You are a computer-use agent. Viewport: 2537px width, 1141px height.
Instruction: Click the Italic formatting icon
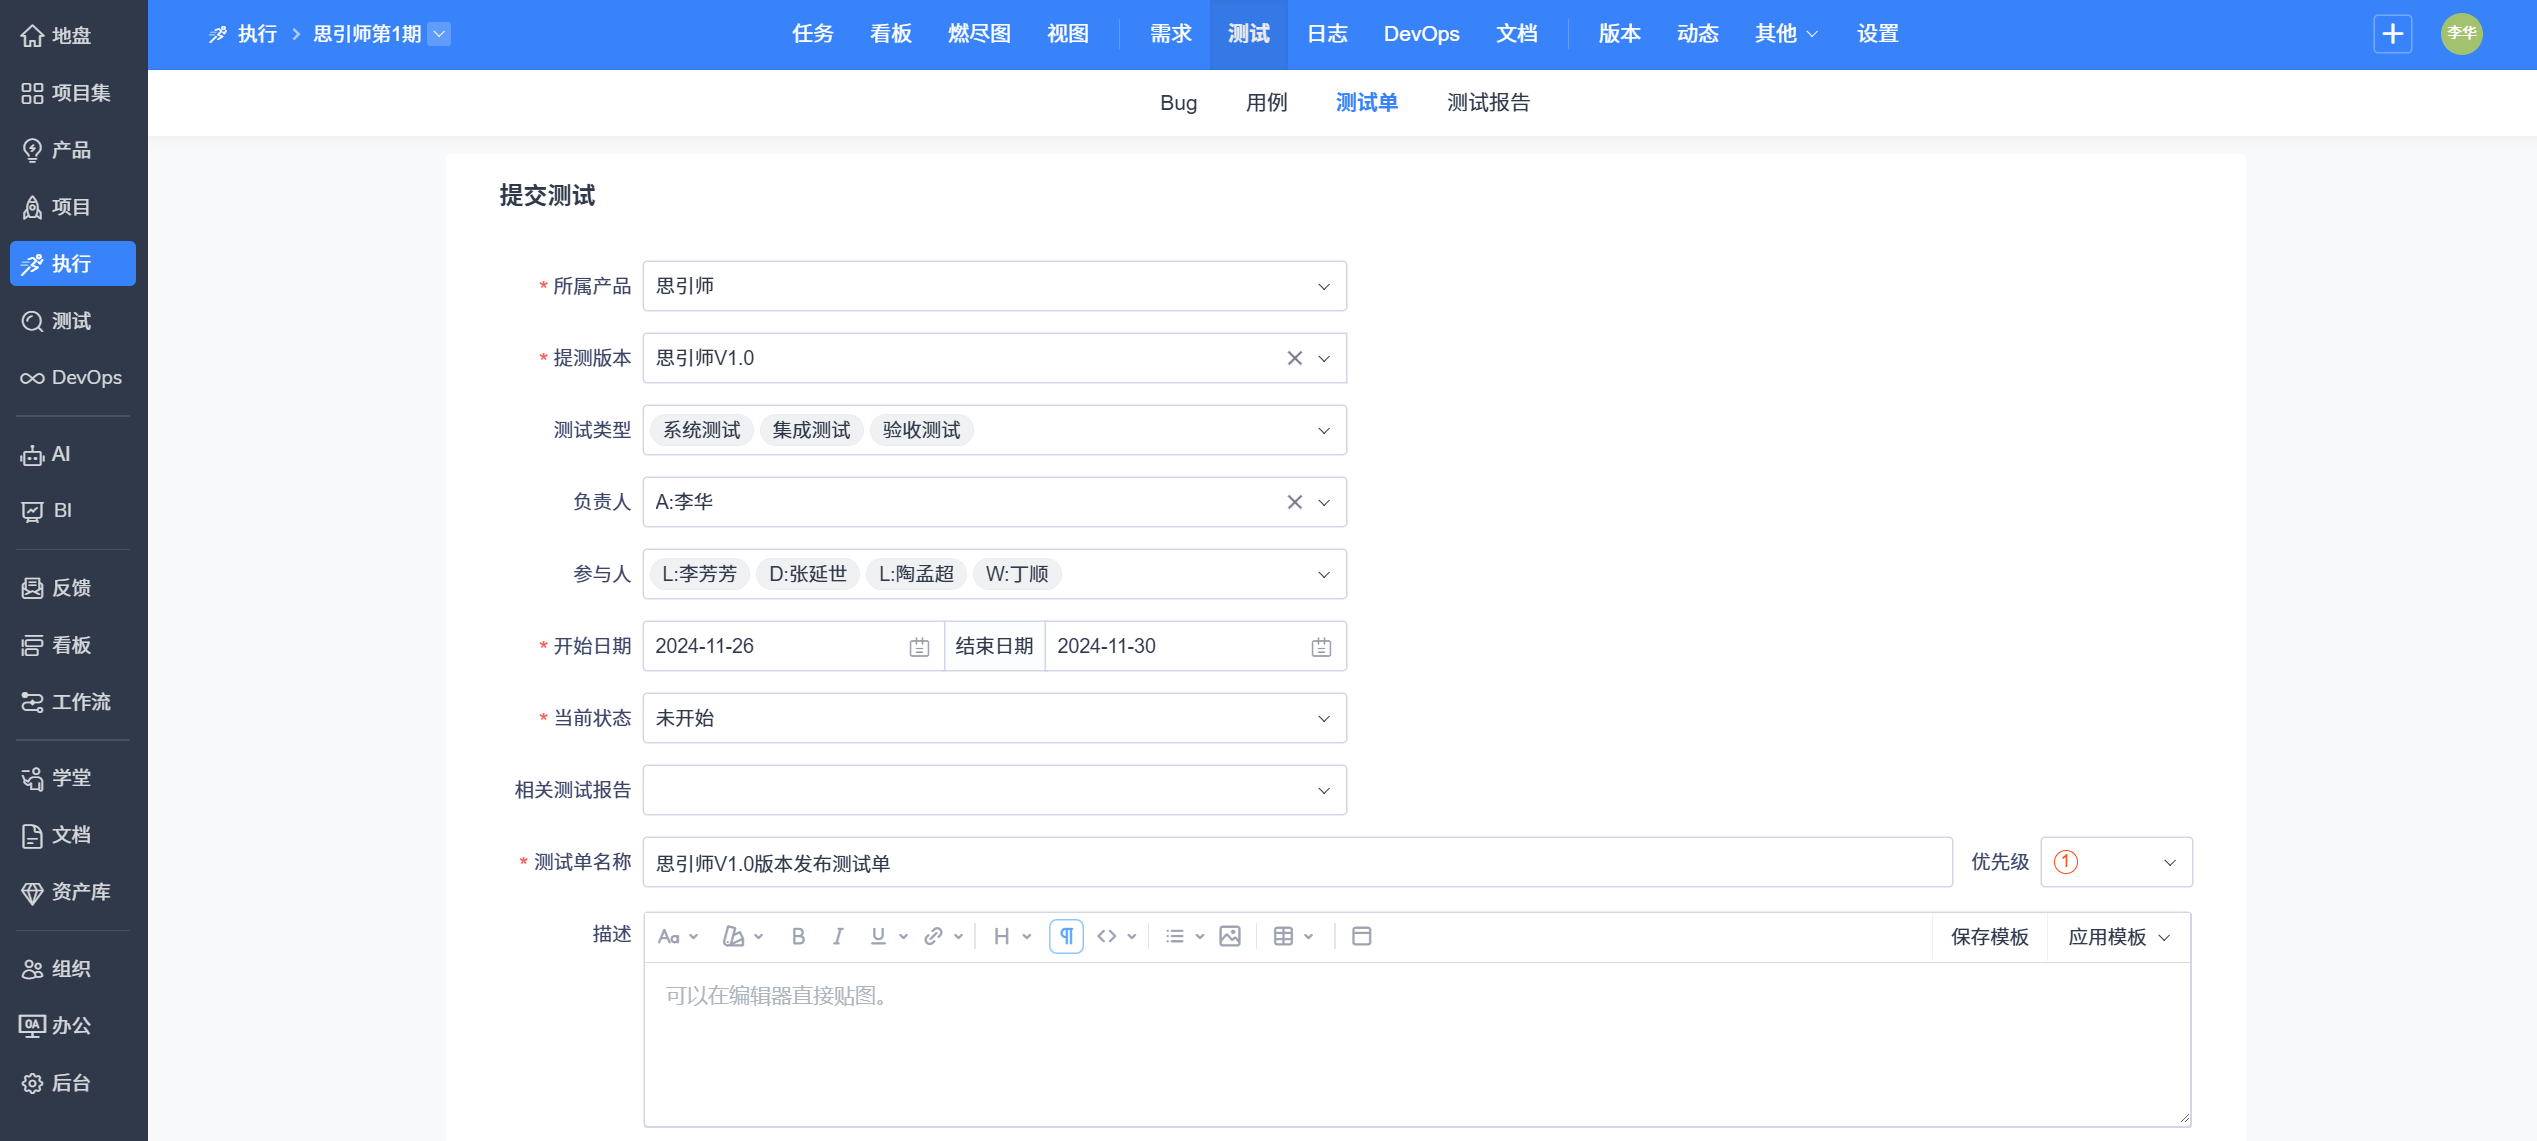(838, 936)
